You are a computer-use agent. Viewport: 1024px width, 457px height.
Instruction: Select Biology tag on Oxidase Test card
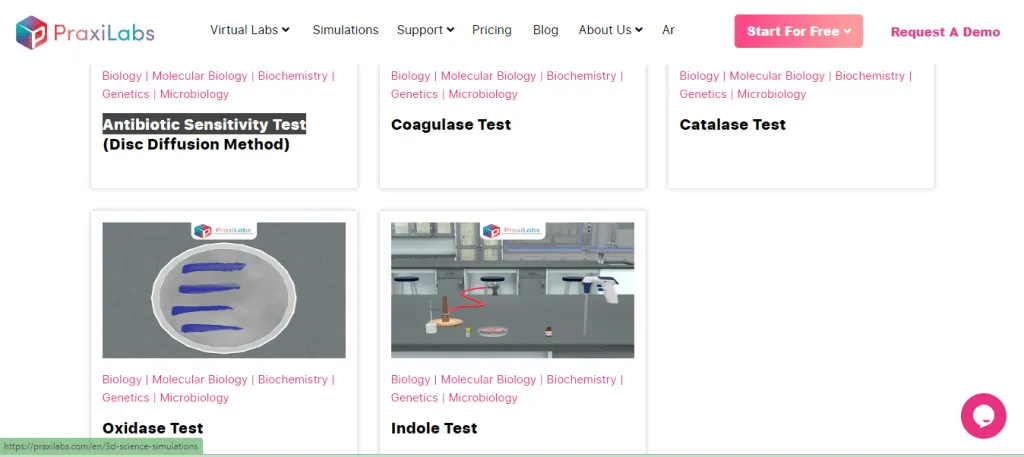tap(121, 379)
